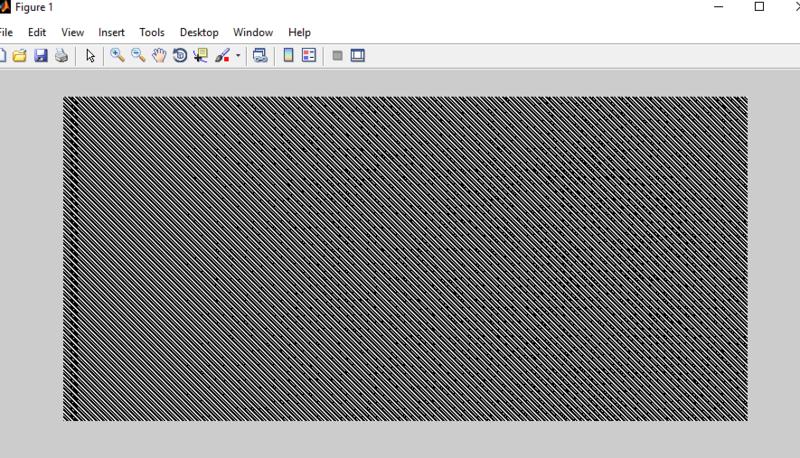Expand the brush color dropdown arrow
Screen dimensions: 800x458
[238, 57]
